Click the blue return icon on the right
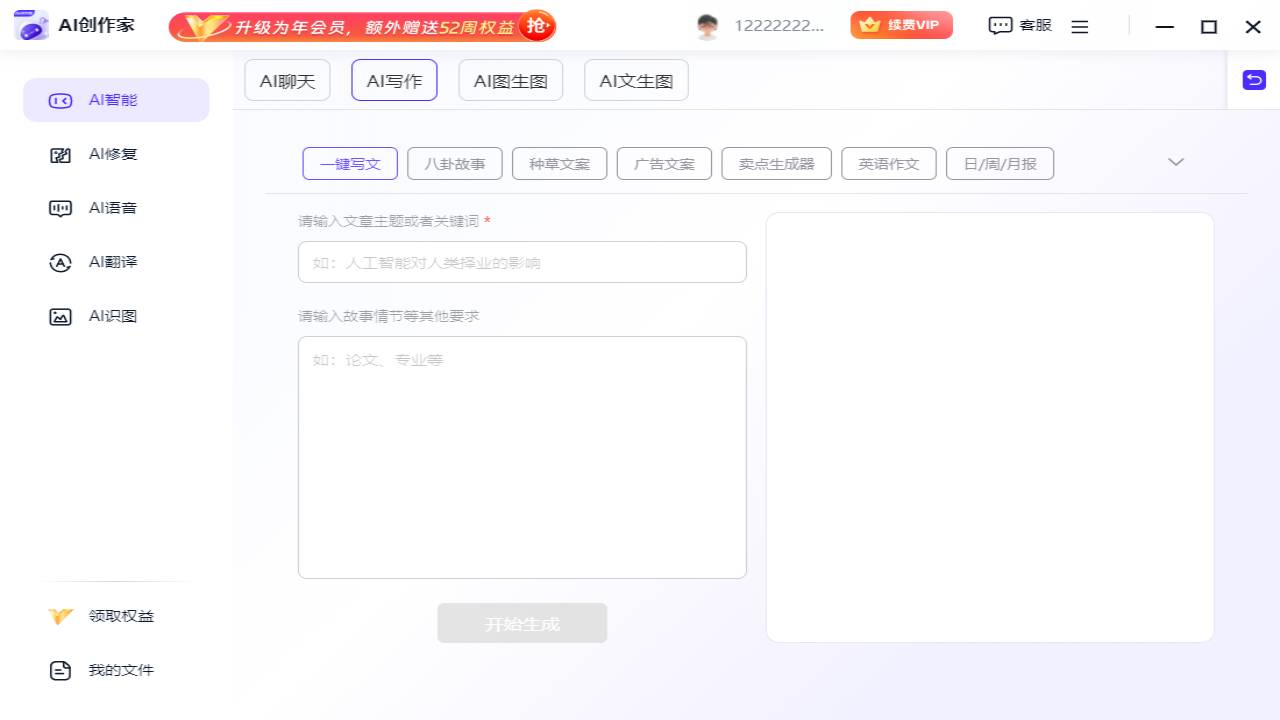 click(x=1254, y=79)
